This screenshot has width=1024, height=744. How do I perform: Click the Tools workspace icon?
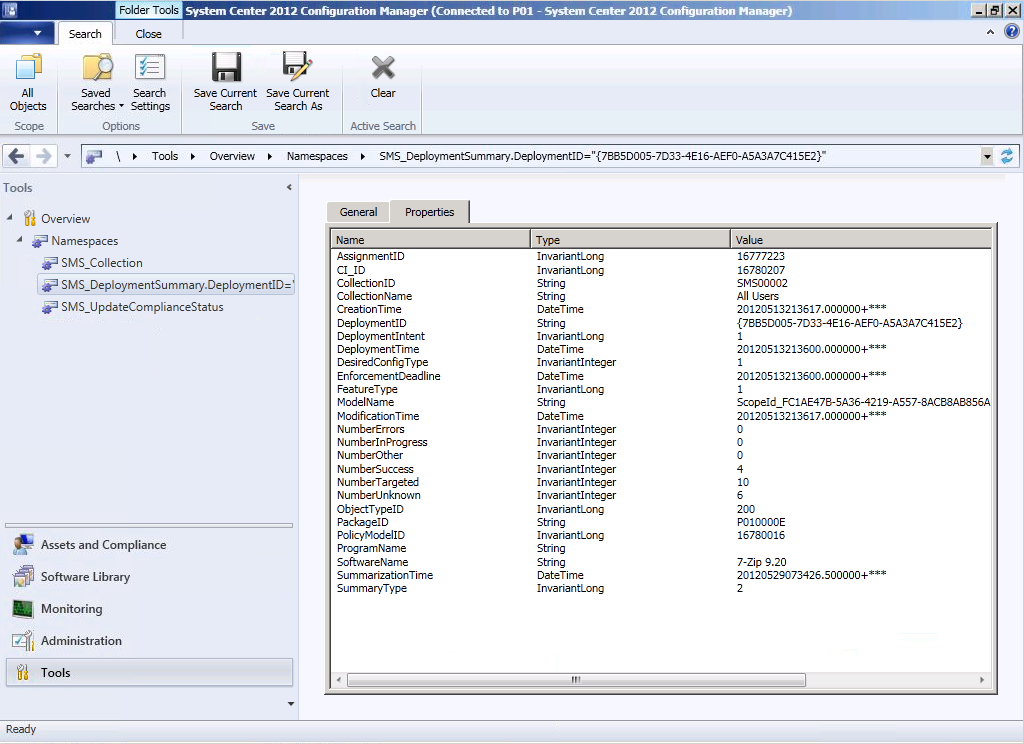pyautogui.click(x=23, y=672)
